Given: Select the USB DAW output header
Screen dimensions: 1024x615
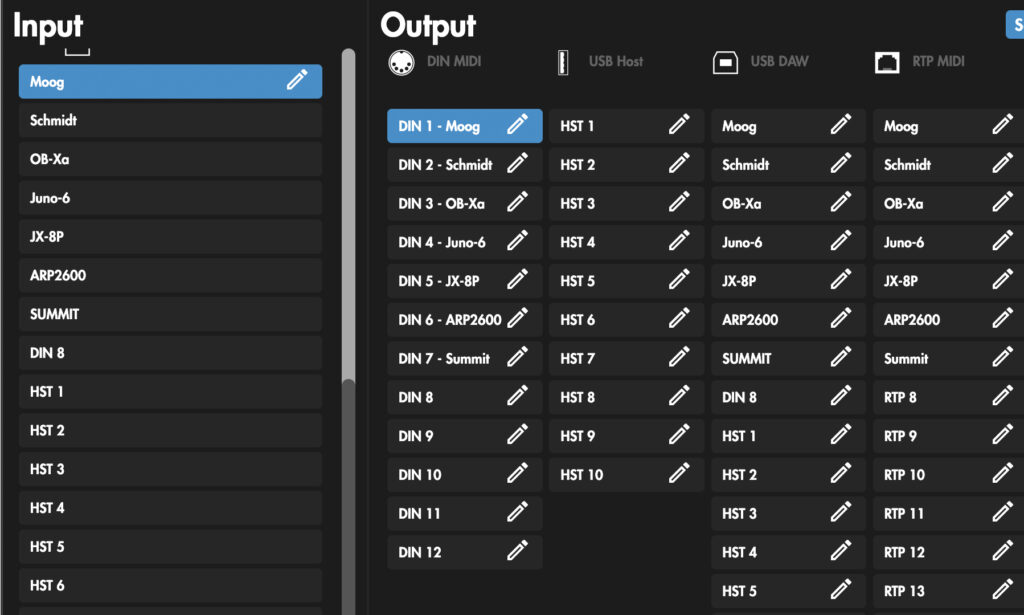Looking at the screenshot, I should (779, 61).
